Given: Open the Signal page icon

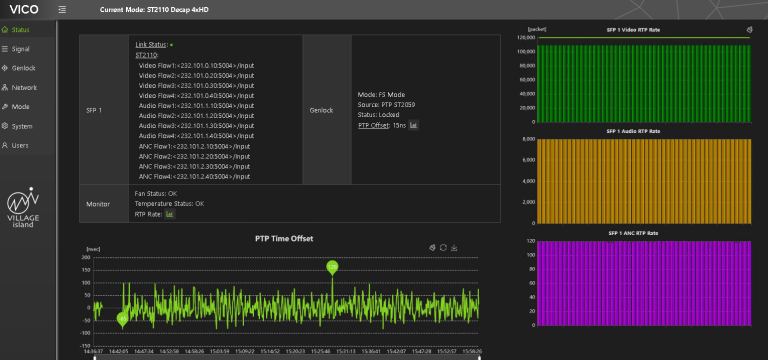Looking at the screenshot, I should pos(5,49).
